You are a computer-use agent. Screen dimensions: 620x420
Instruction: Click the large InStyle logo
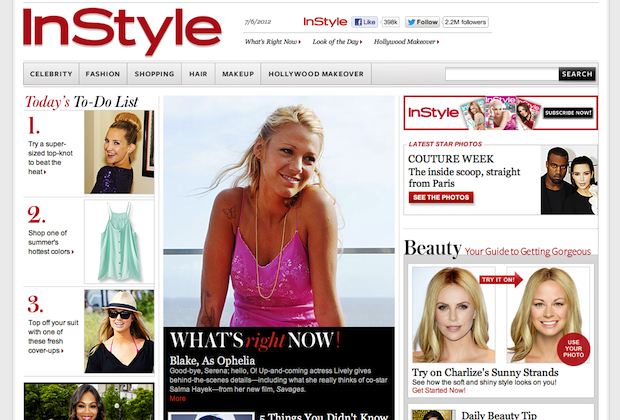coord(122,31)
